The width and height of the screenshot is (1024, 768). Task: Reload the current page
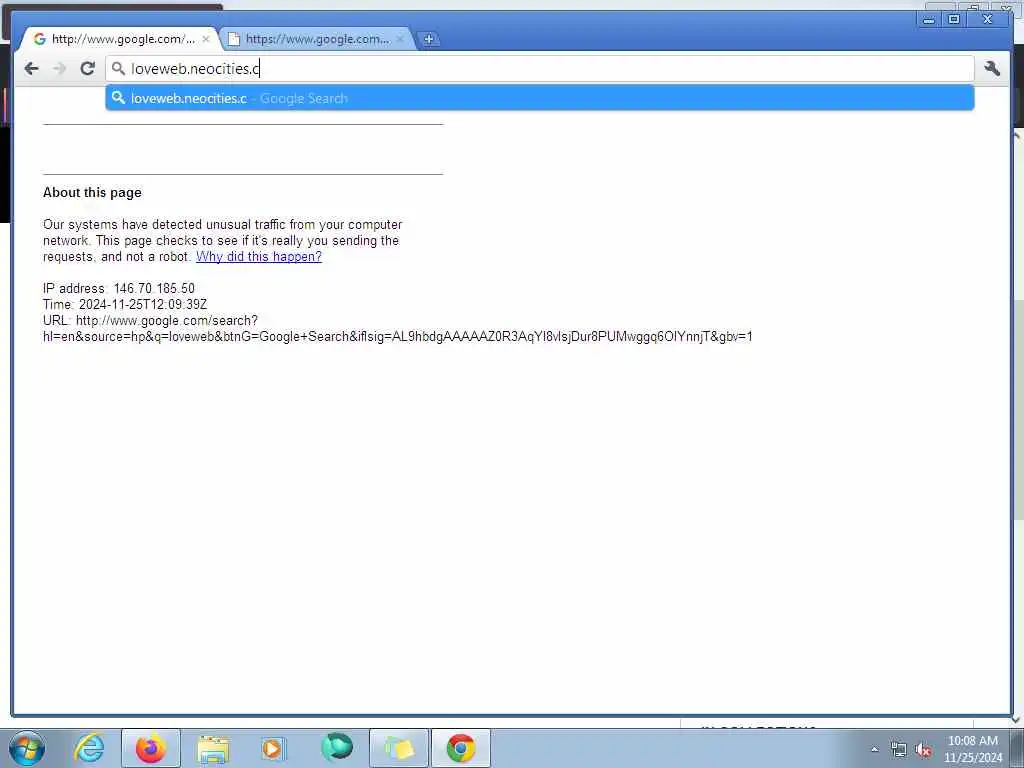tap(88, 69)
